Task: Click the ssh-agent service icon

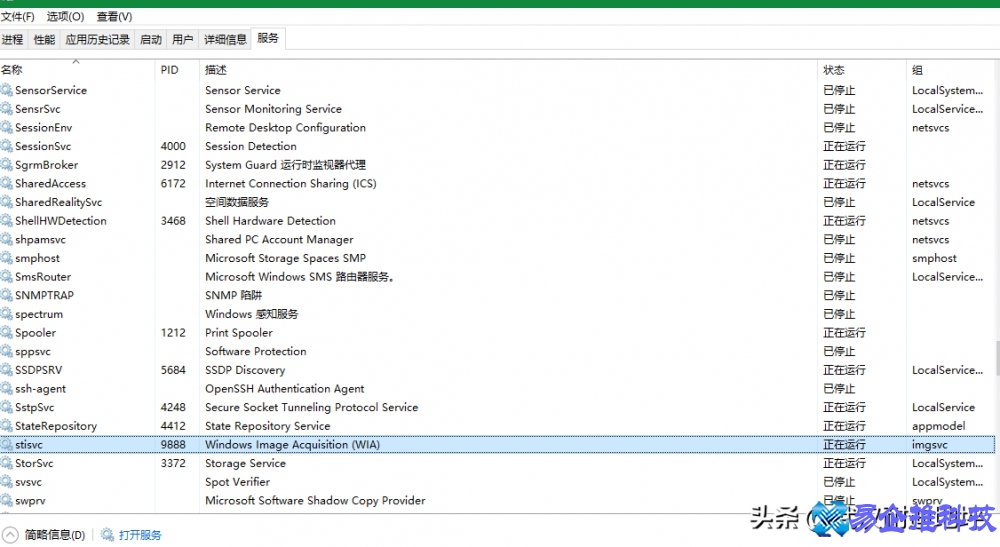Action: point(7,389)
